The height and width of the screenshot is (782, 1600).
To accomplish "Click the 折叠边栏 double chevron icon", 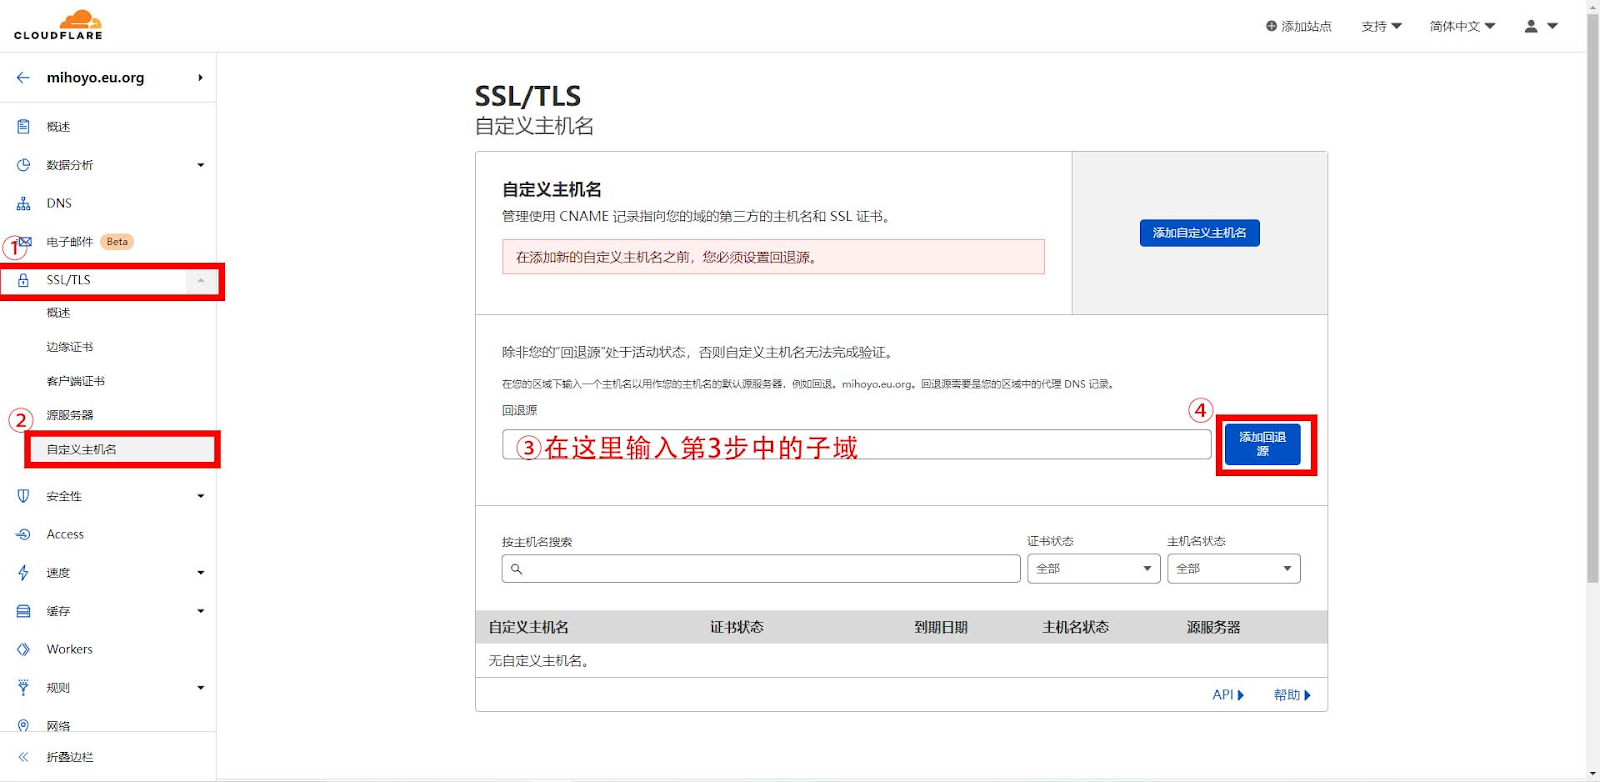I will point(23,757).
